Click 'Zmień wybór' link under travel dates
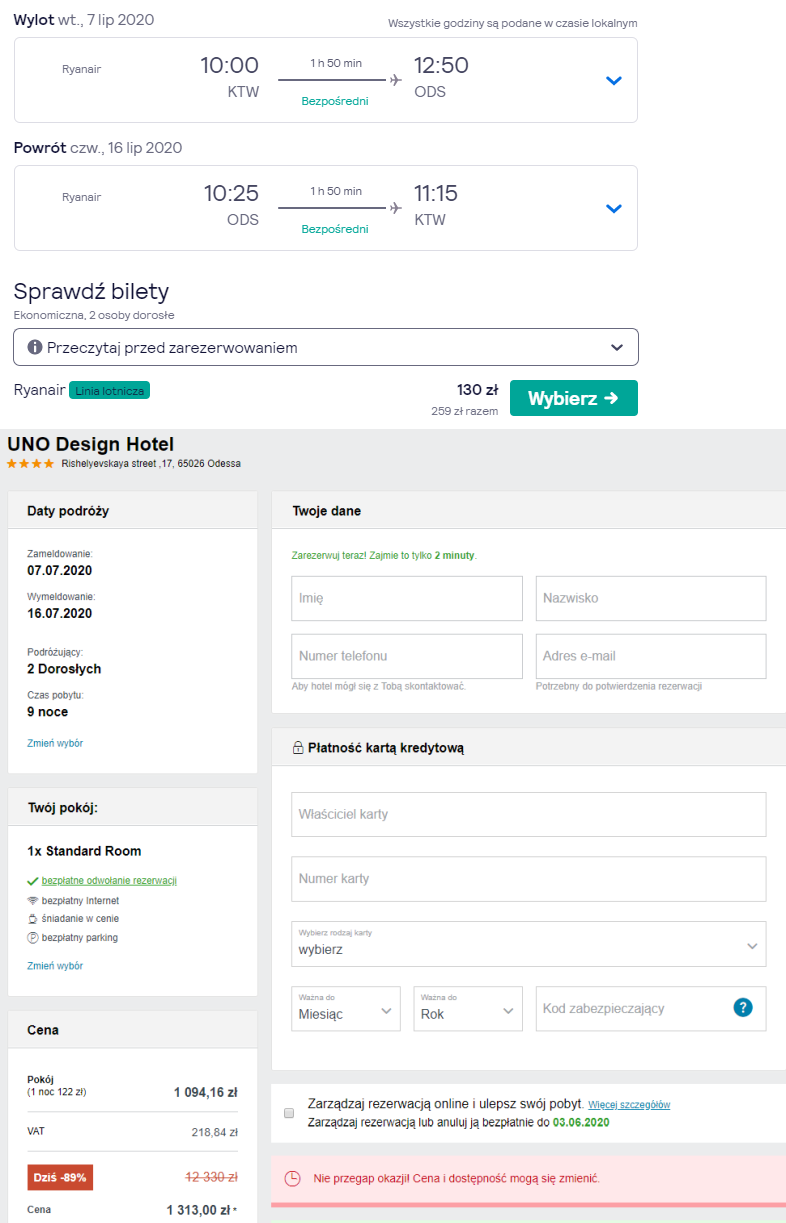This screenshot has height=1223, width=786. (55, 743)
